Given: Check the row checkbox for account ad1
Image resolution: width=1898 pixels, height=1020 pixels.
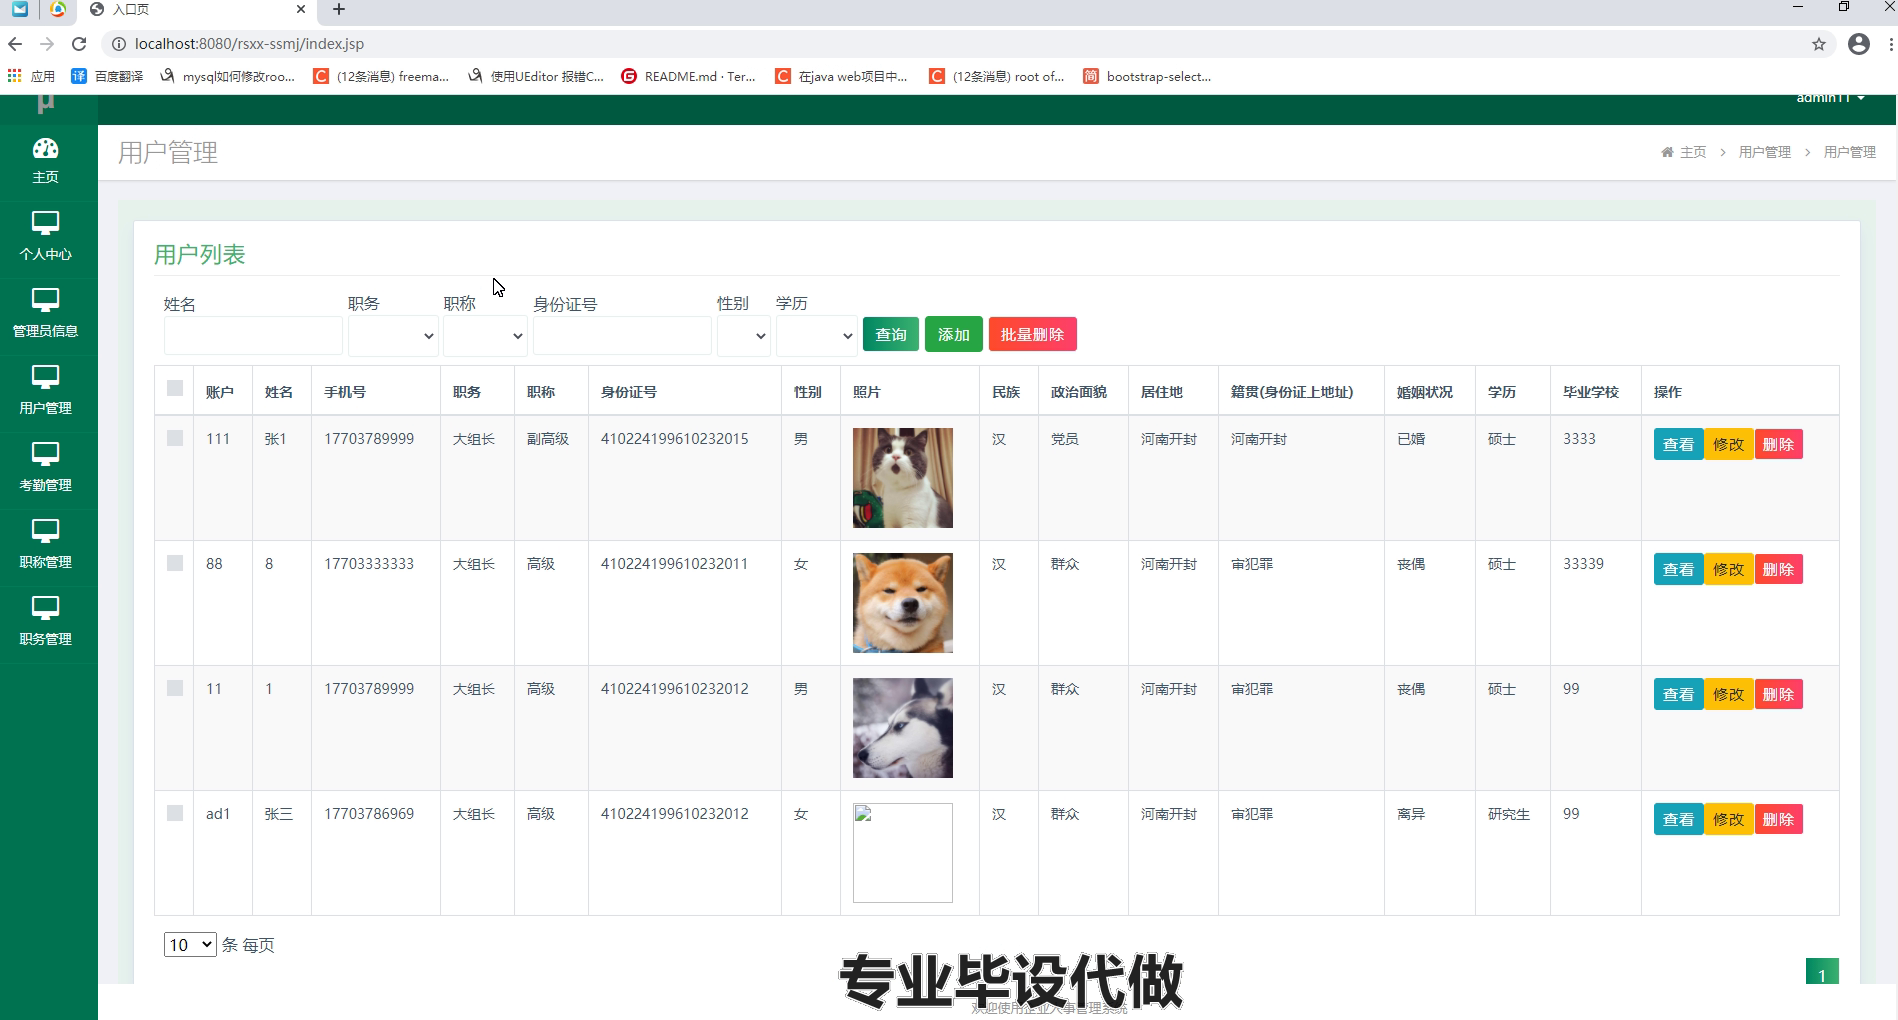Looking at the screenshot, I should click(x=175, y=813).
